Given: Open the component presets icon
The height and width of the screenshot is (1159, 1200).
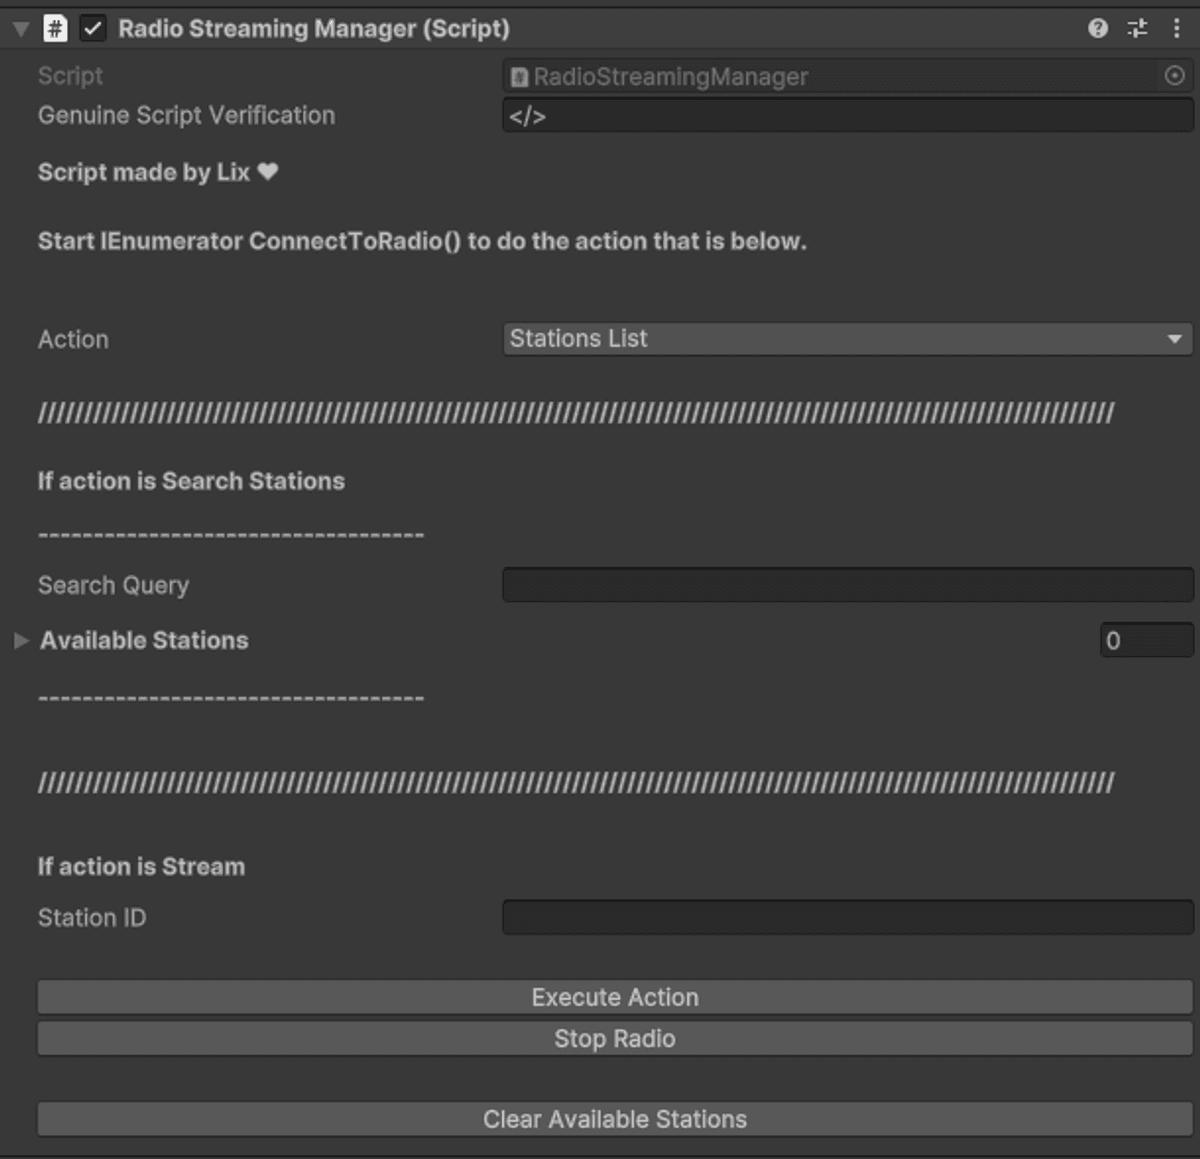Looking at the screenshot, I should 1137,28.
